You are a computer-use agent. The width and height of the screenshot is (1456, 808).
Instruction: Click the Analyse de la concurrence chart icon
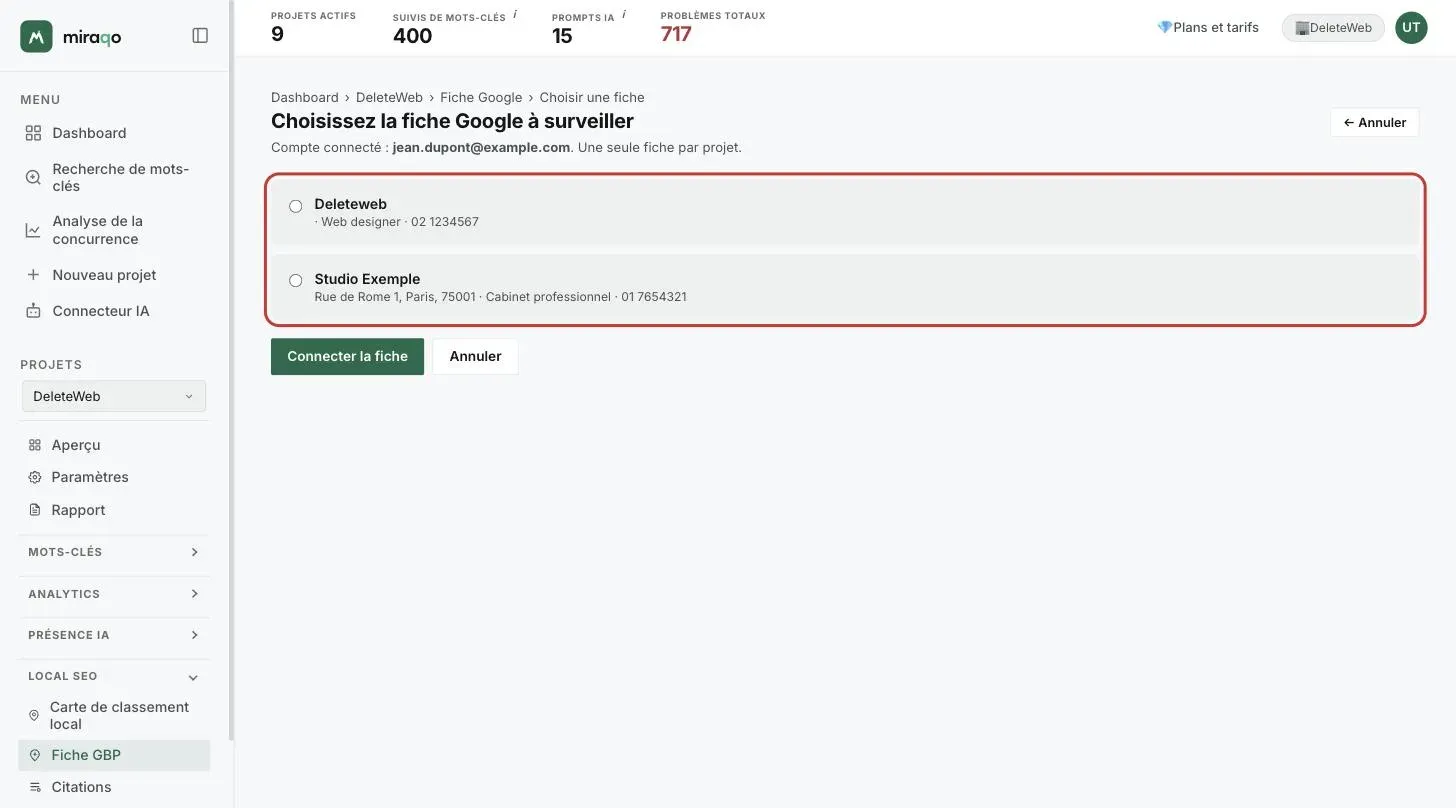pos(33,230)
